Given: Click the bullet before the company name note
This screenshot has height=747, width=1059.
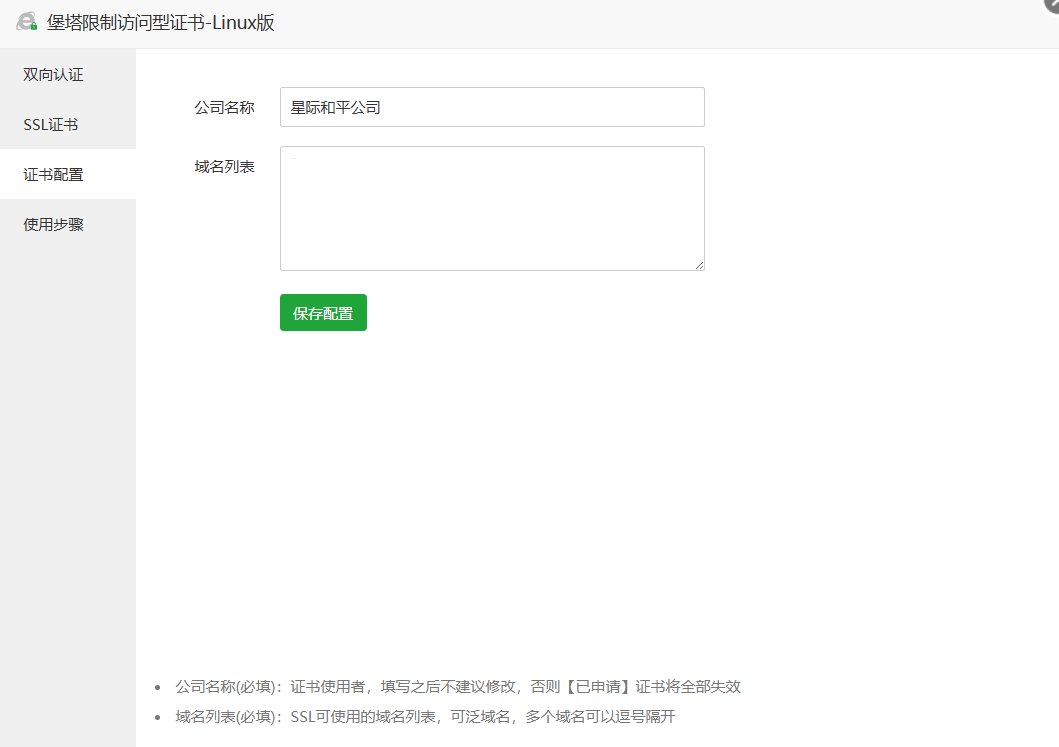Looking at the screenshot, I should point(156,687).
